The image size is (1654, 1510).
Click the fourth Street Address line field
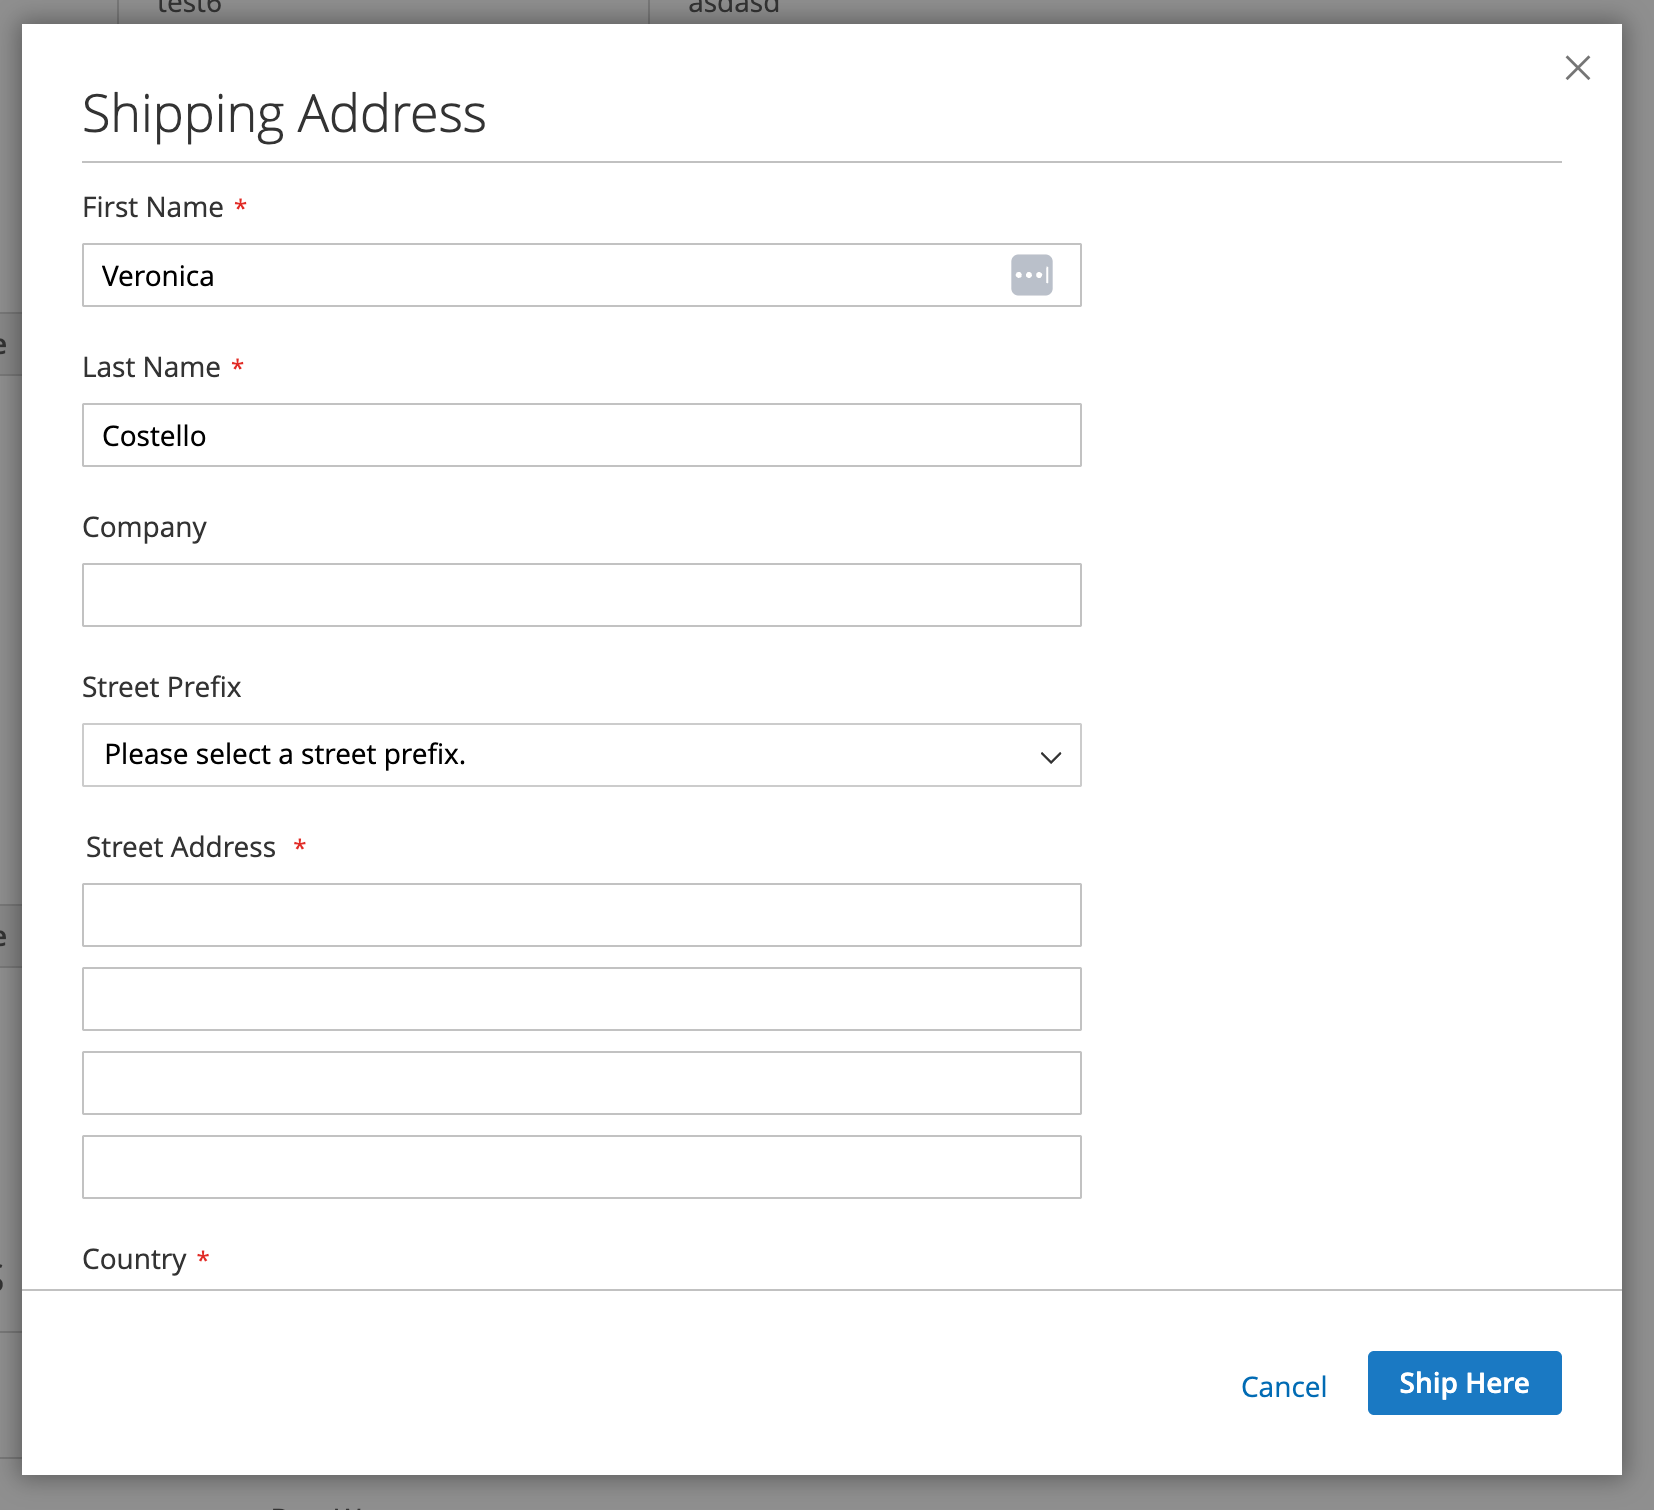581,1167
